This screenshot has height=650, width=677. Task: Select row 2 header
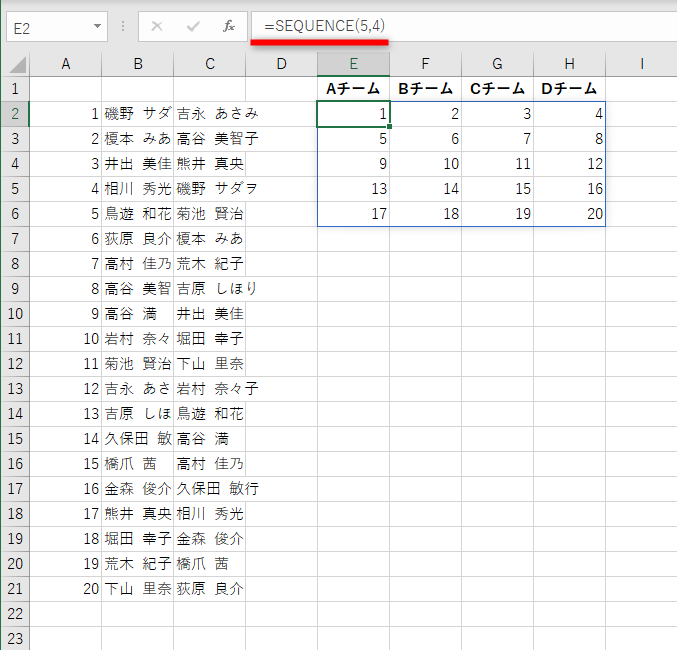15,114
